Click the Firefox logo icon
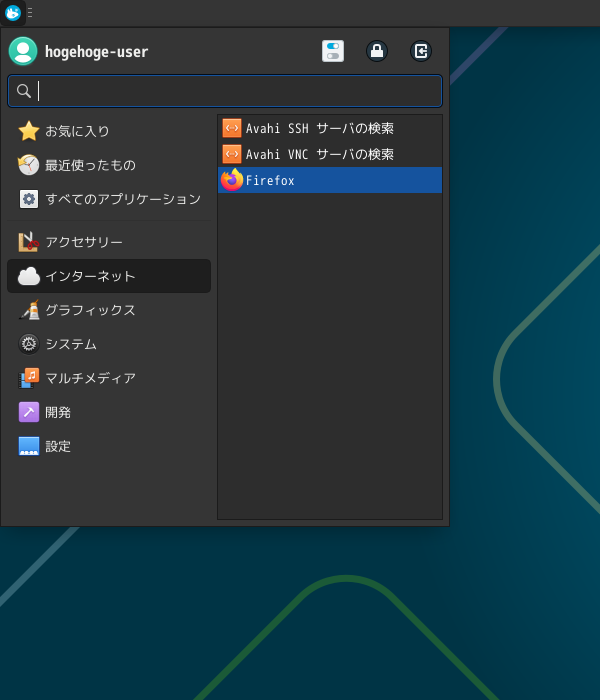600x700 pixels. coord(232,180)
